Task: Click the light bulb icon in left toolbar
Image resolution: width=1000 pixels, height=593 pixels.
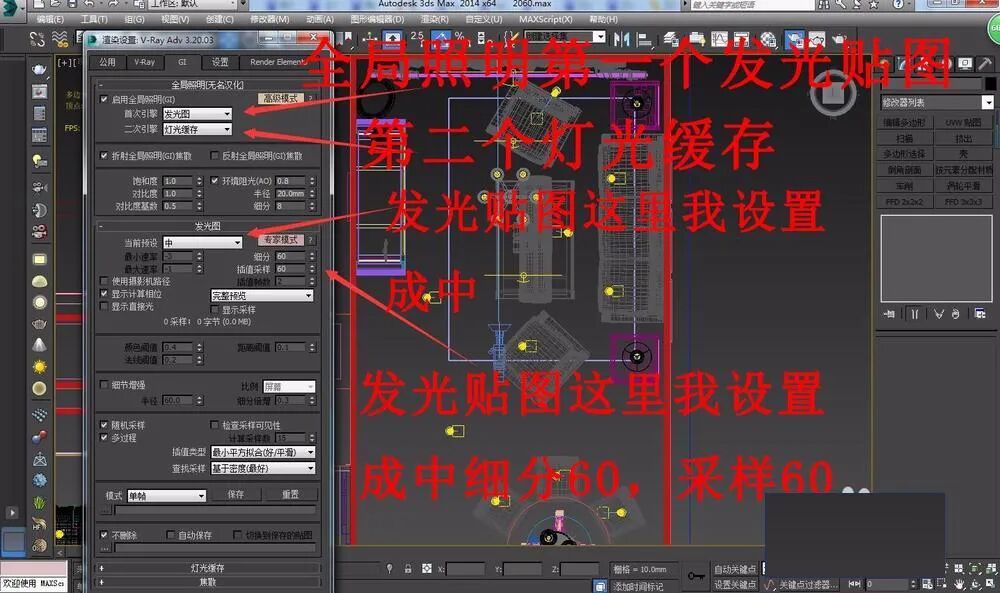Action: point(39,161)
